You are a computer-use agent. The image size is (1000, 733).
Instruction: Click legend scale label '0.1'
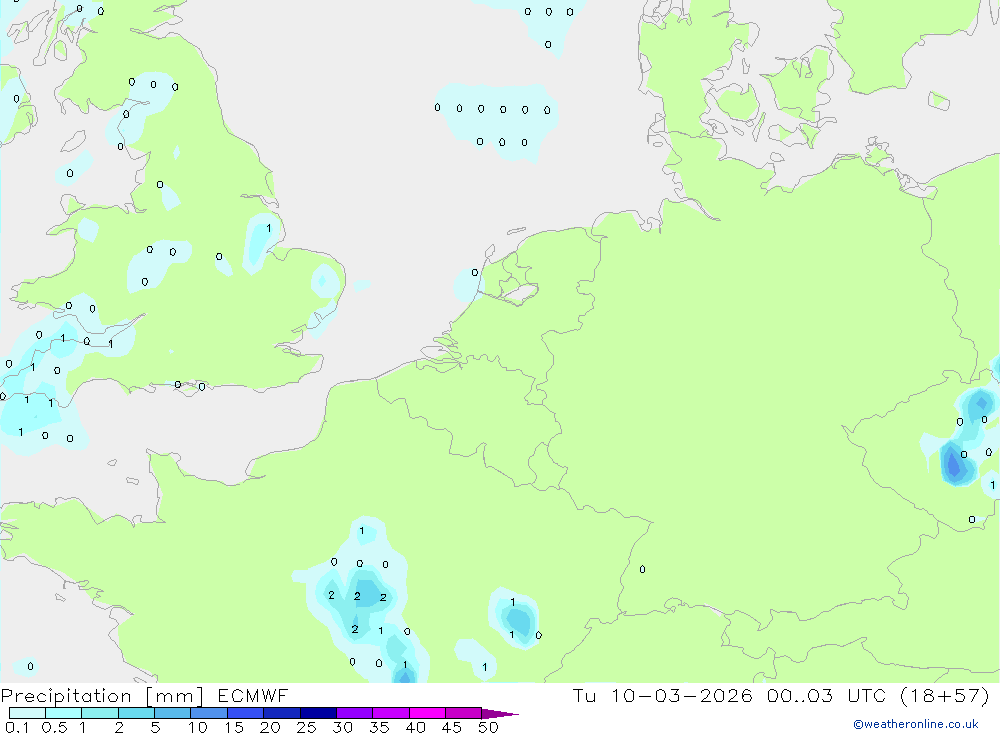click(x=17, y=727)
